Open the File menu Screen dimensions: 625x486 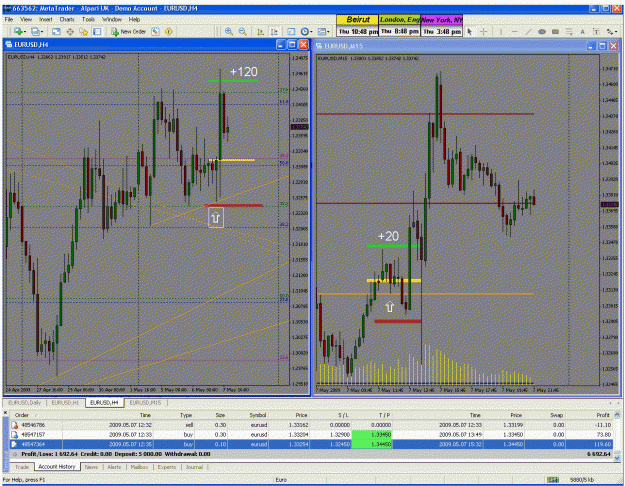click(9, 19)
